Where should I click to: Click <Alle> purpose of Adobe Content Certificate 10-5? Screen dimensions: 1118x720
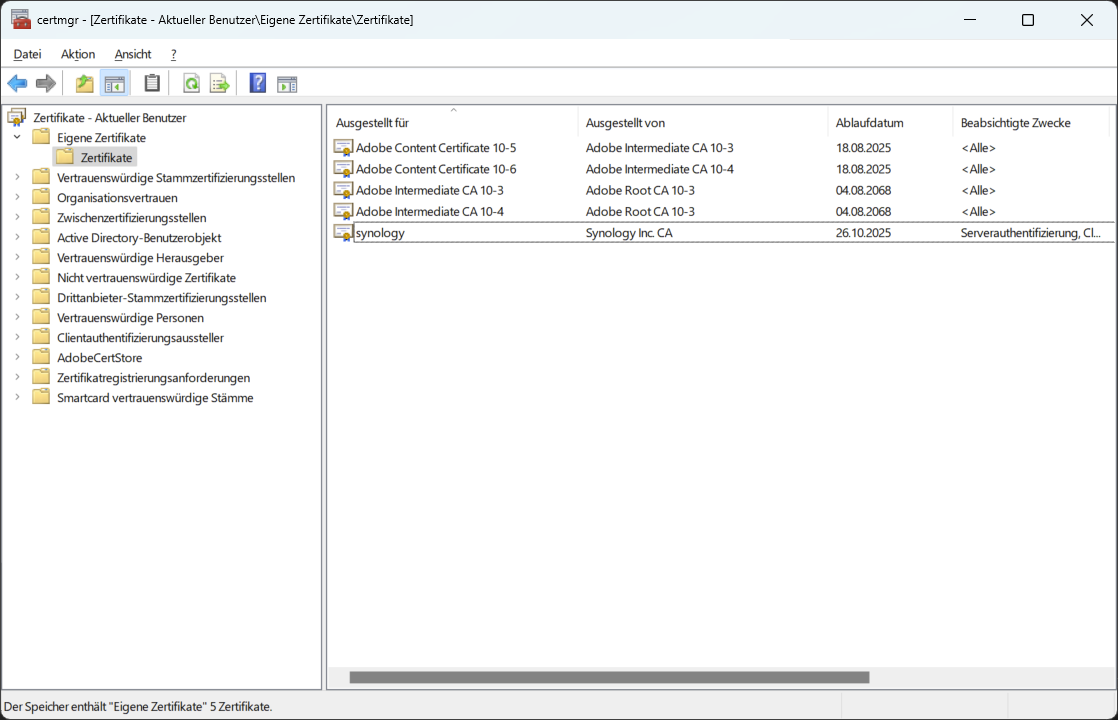[978, 148]
